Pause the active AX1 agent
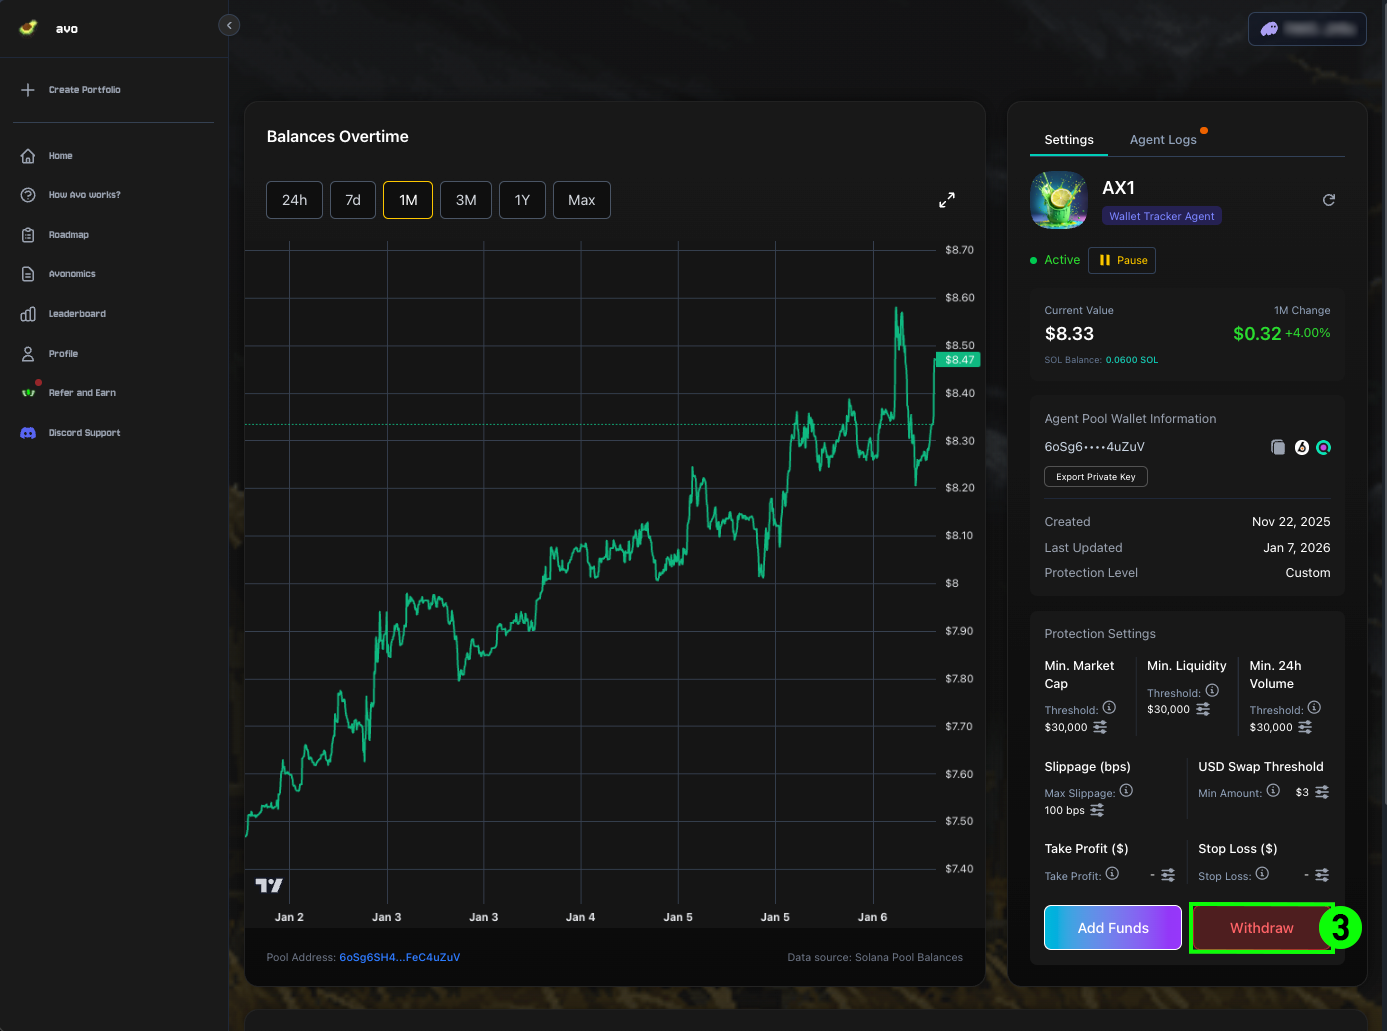 pyautogui.click(x=1122, y=260)
